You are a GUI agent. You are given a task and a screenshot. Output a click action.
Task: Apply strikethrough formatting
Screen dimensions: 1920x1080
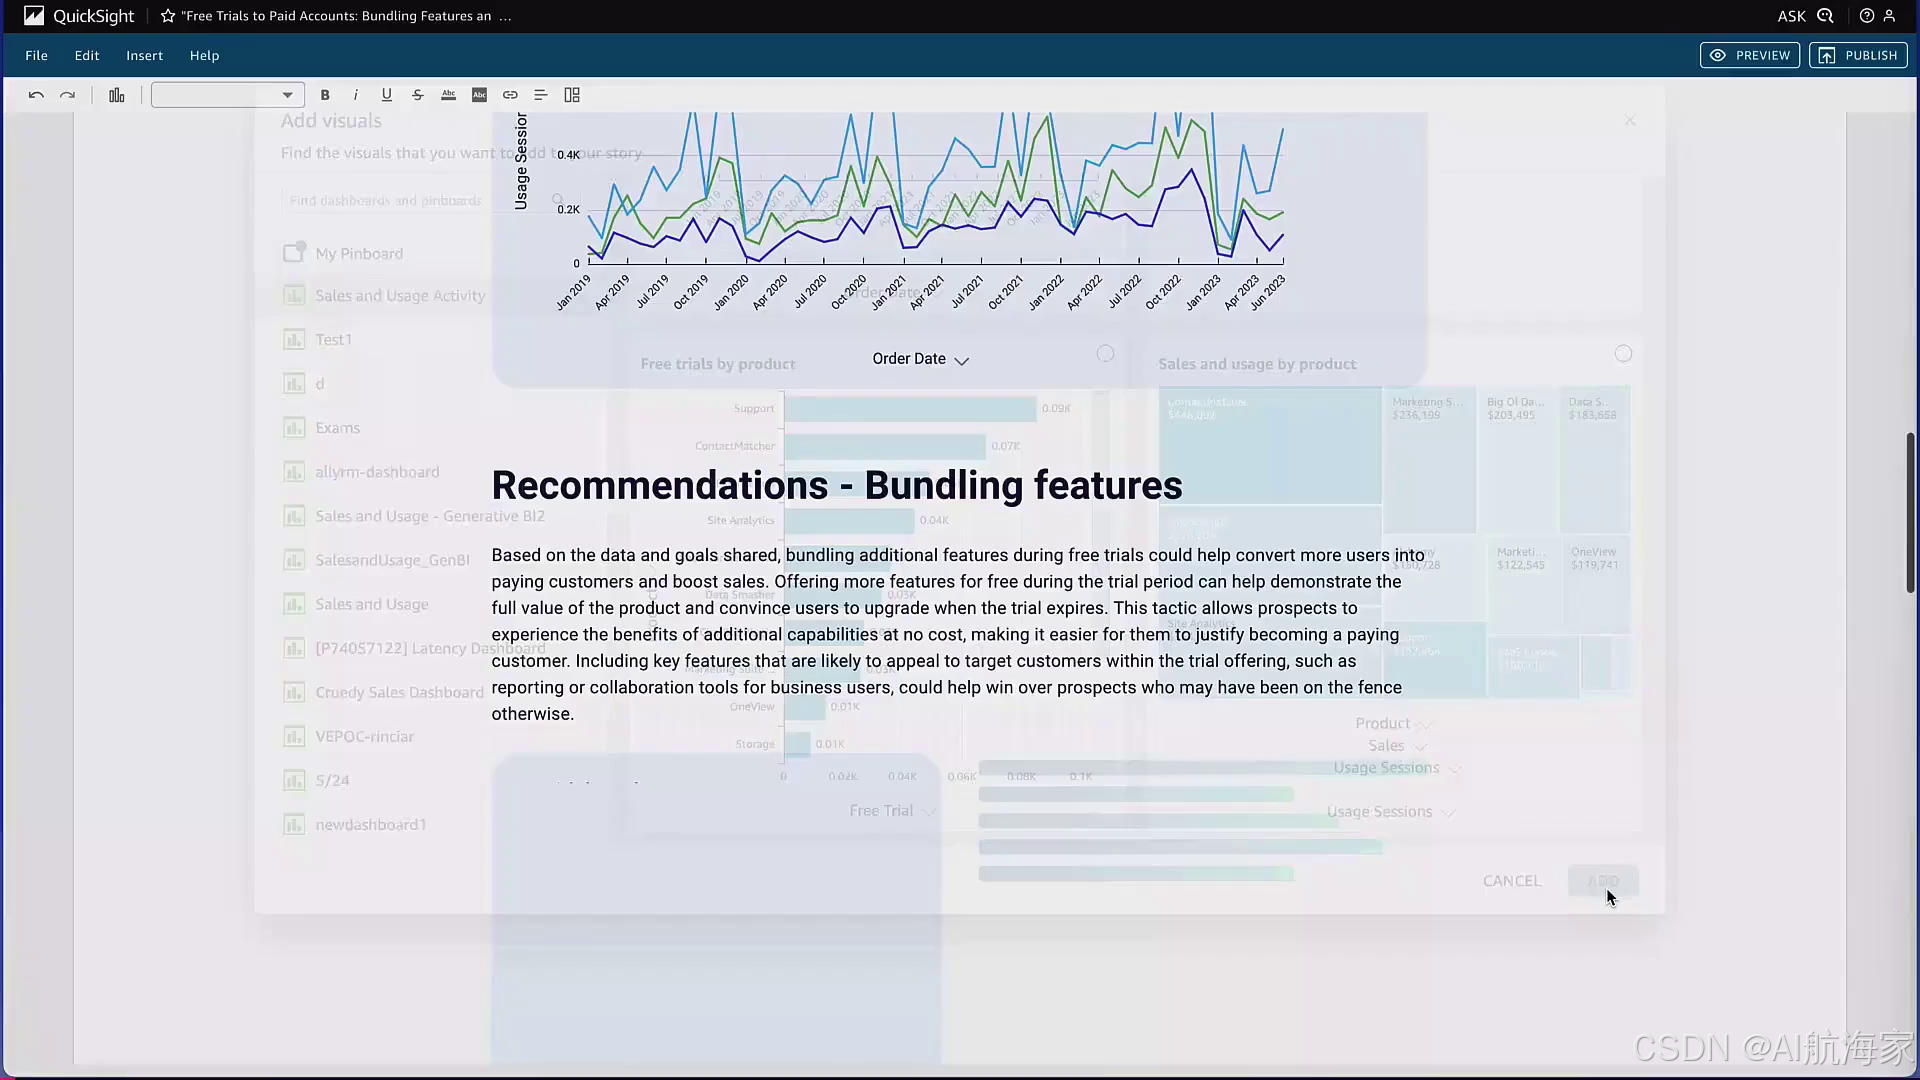[x=418, y=95]
